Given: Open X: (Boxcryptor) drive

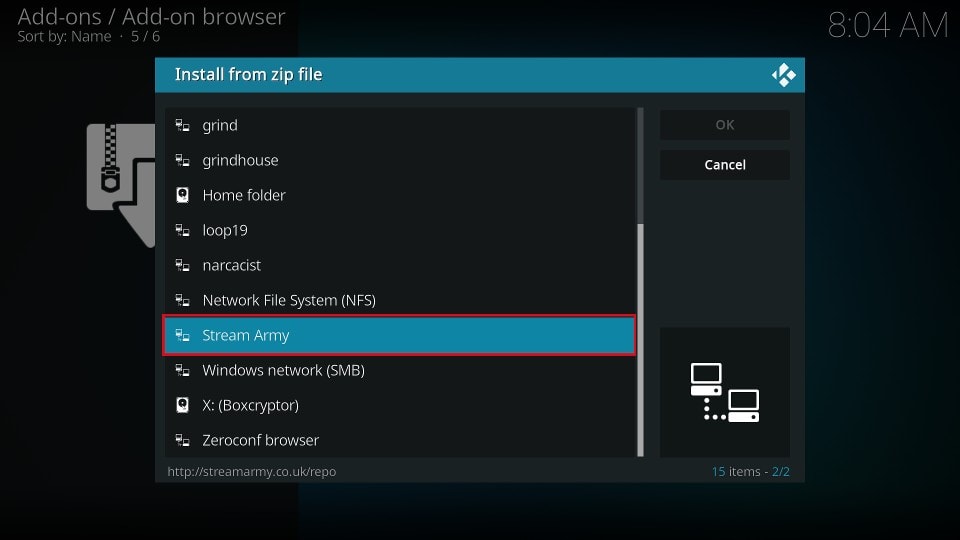Looking at the screenshot, I should click(400, 405).
